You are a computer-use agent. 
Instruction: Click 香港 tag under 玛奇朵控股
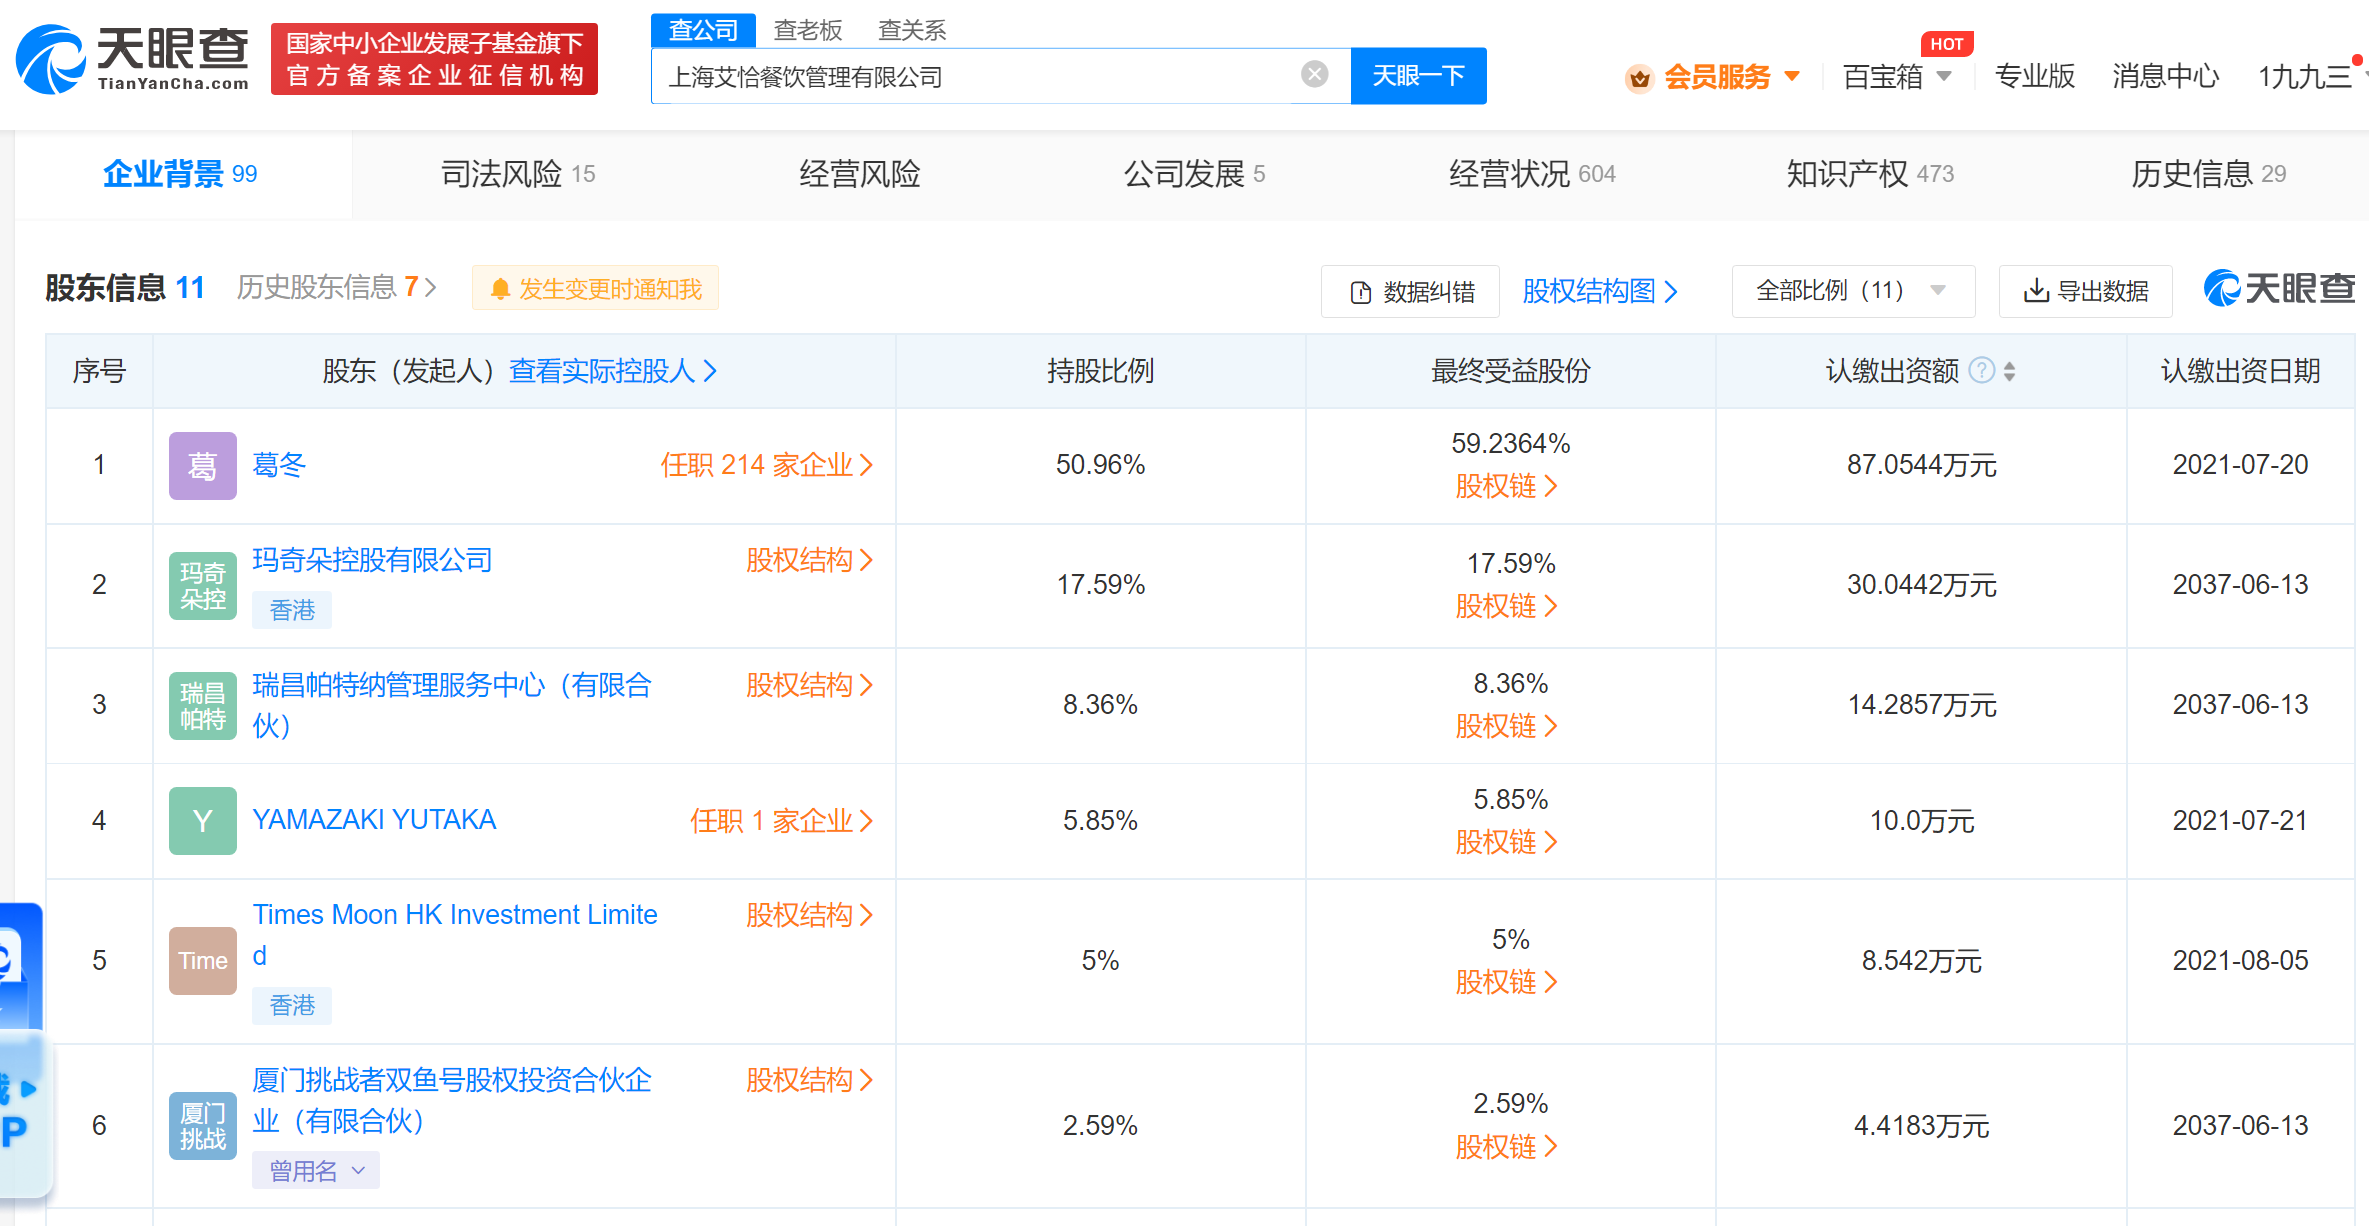(292, 610)
